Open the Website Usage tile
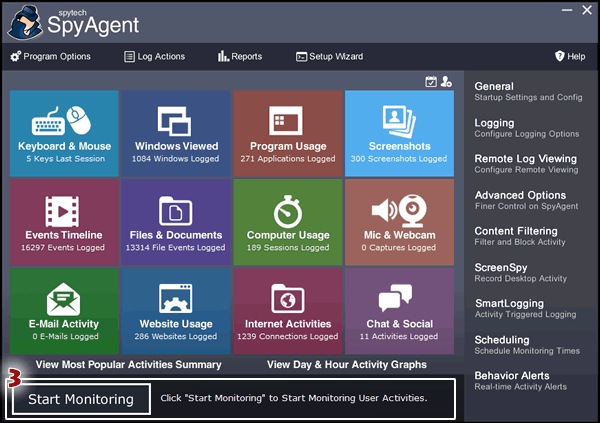 pyautogui.click(x=176, y=310)
